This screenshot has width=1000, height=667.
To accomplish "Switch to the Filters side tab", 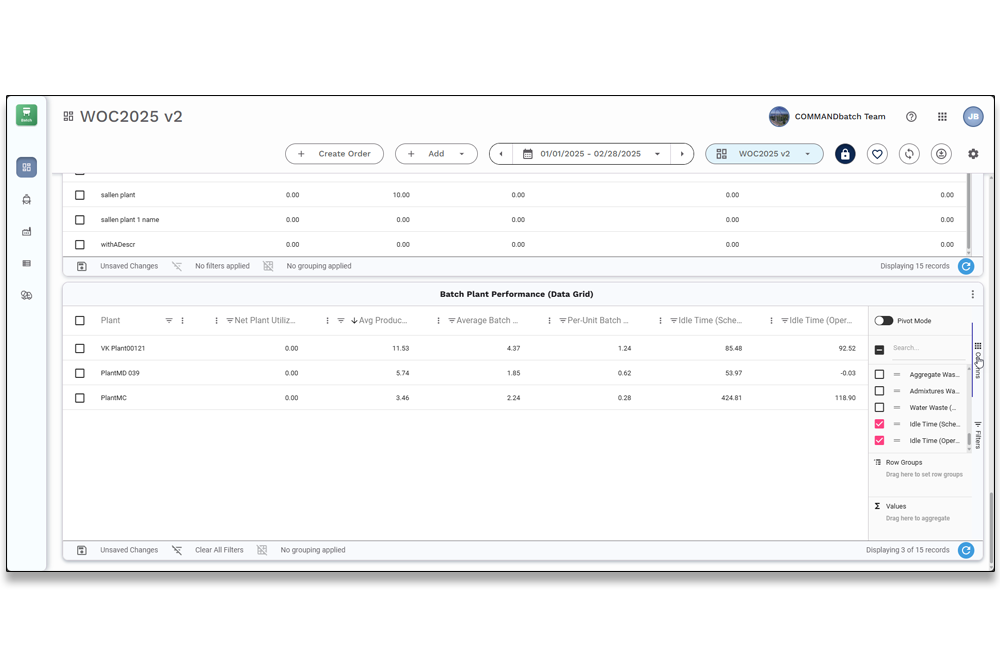I will pyautogui.click(x=977, y=435).
